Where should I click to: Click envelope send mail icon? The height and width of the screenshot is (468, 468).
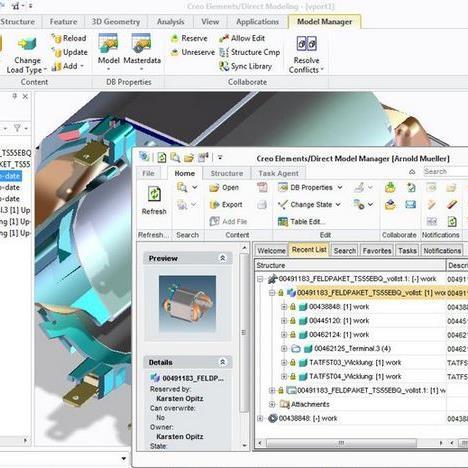tap(410, 204)
